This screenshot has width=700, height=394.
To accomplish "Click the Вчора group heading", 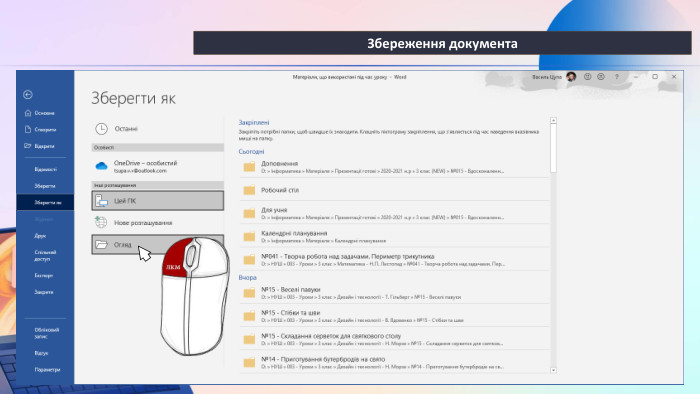I will (x=247, y=278).
